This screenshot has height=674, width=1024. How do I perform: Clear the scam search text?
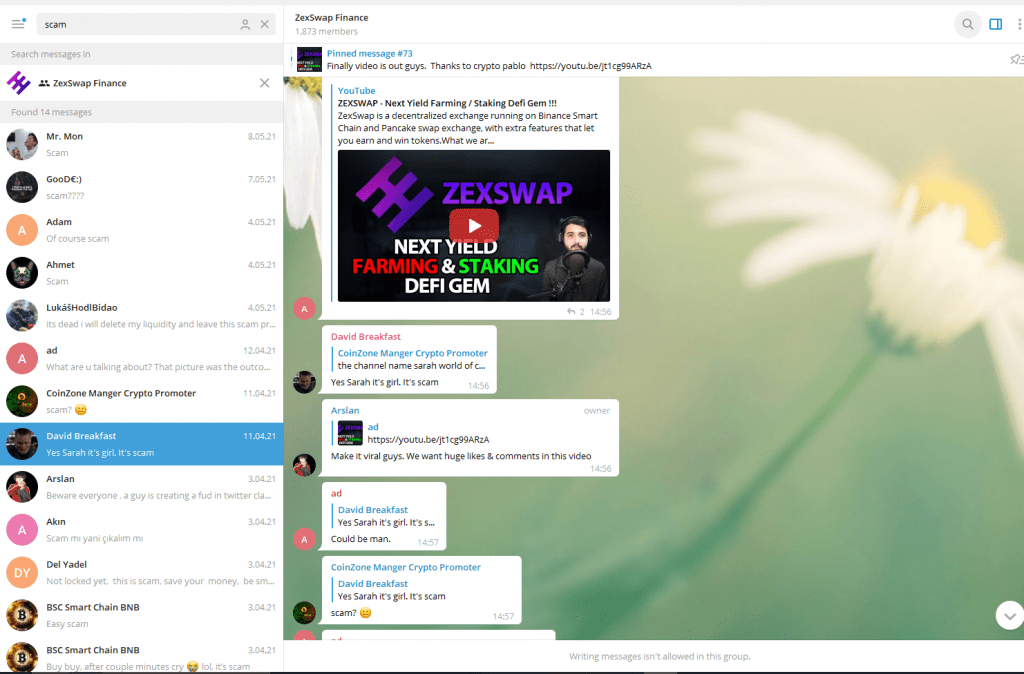pos(264,24)
